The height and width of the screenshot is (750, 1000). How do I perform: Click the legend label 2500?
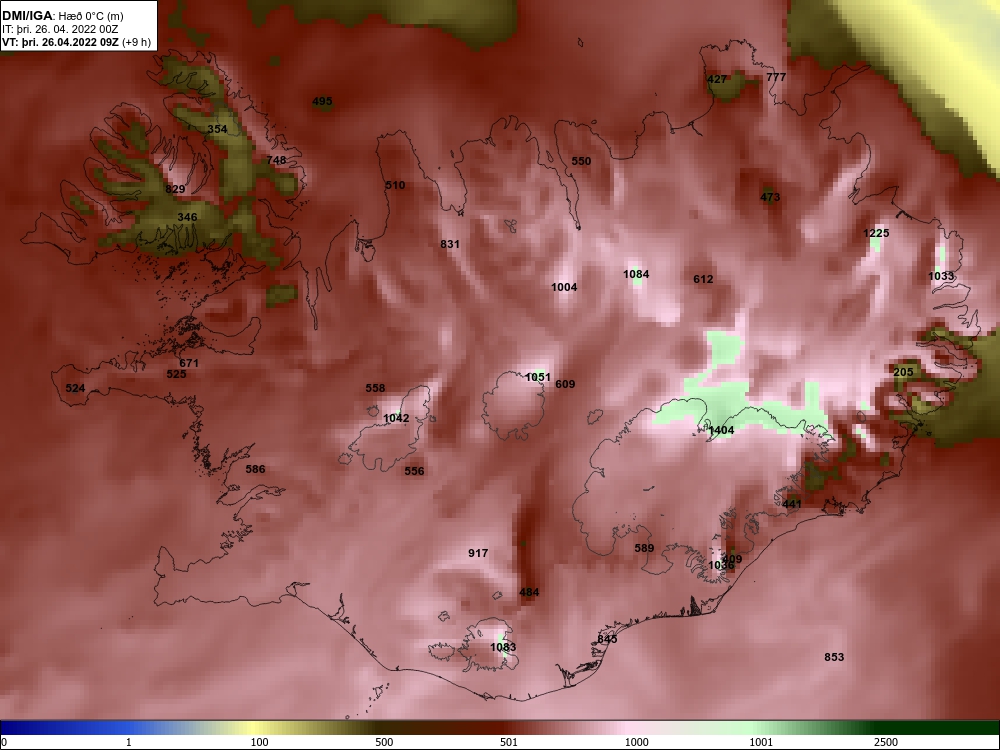click(886, 742)
